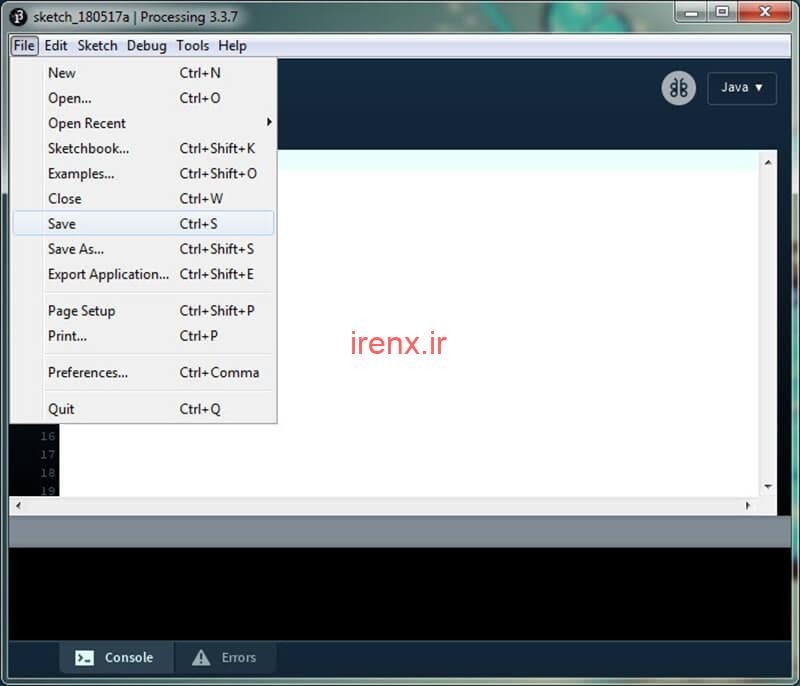Image resolution: width=800 pixels, height=686 pixels.
Task: Click the editor vertical scrollbar down arrow
Action: (768, 486)
